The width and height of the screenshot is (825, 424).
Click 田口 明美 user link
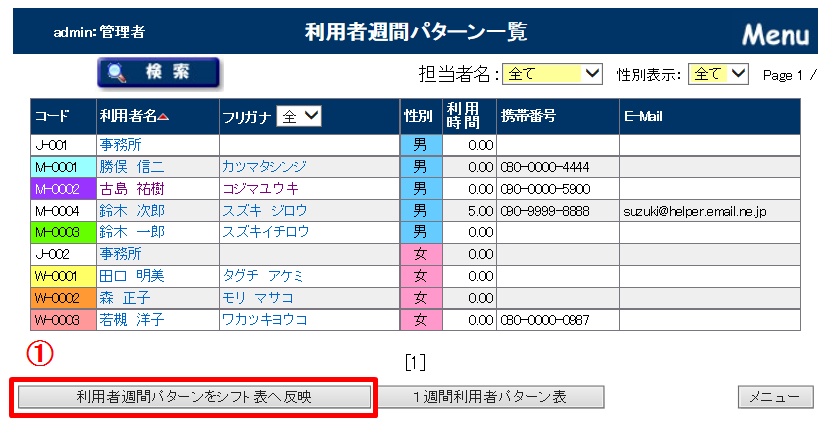(131, 276)
